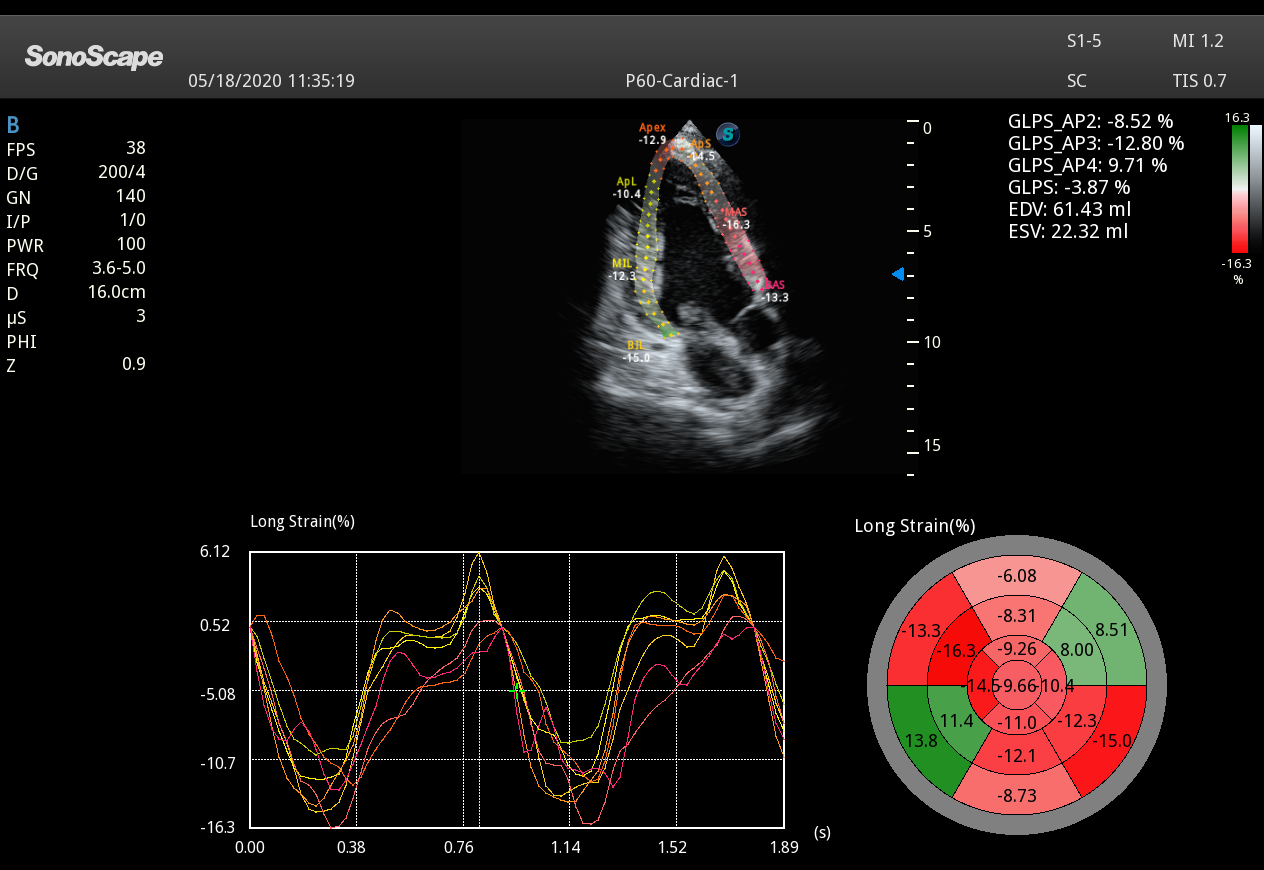Click the blue focus position triangle marker
1264x870 pixels.
(898, 274)
